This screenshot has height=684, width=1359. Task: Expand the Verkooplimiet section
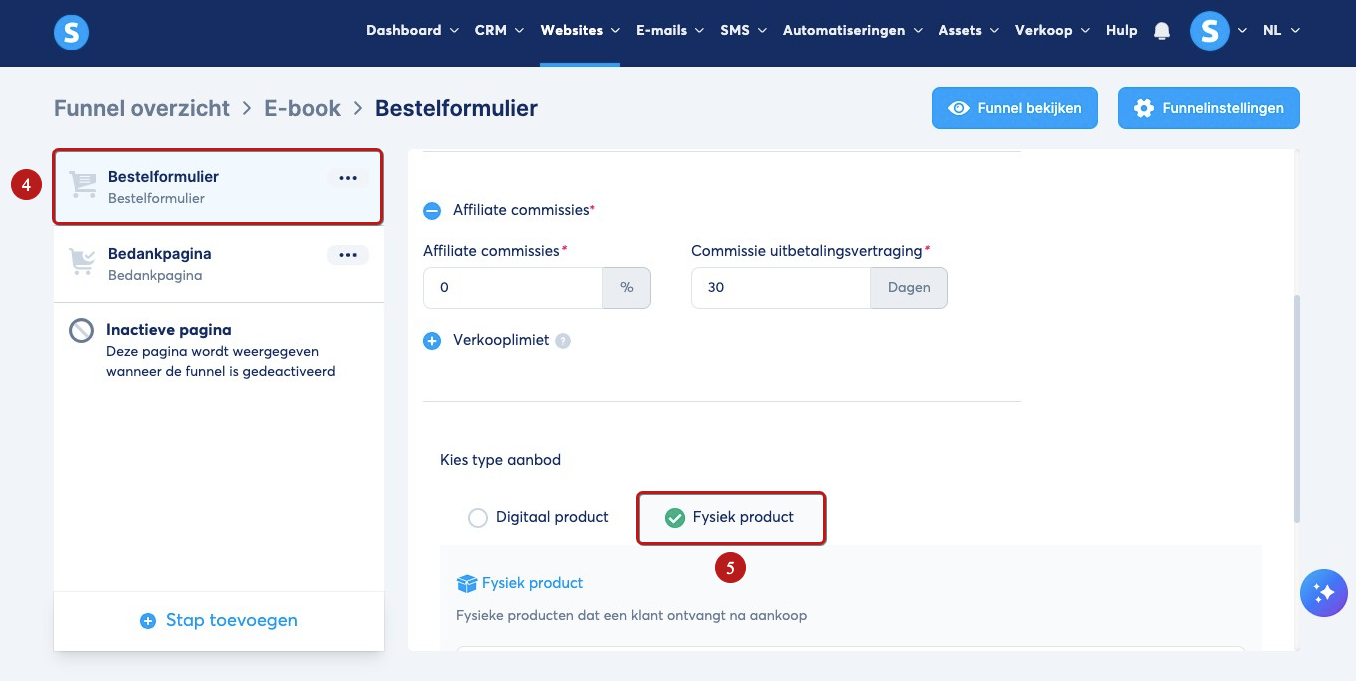click(432, 341)
